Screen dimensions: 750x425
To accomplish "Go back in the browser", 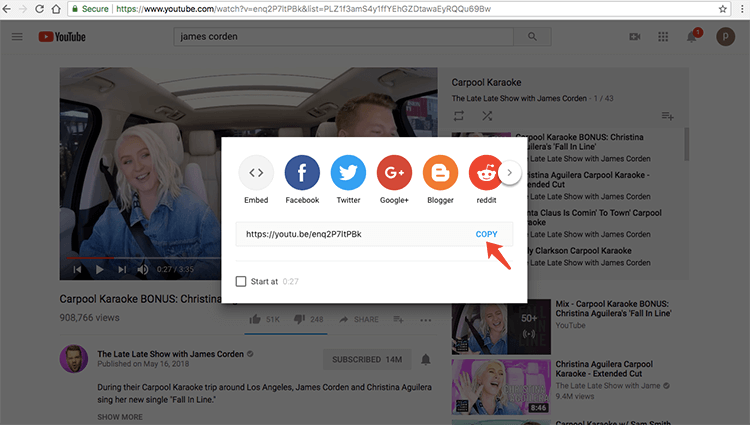I will tap(7, 9).
